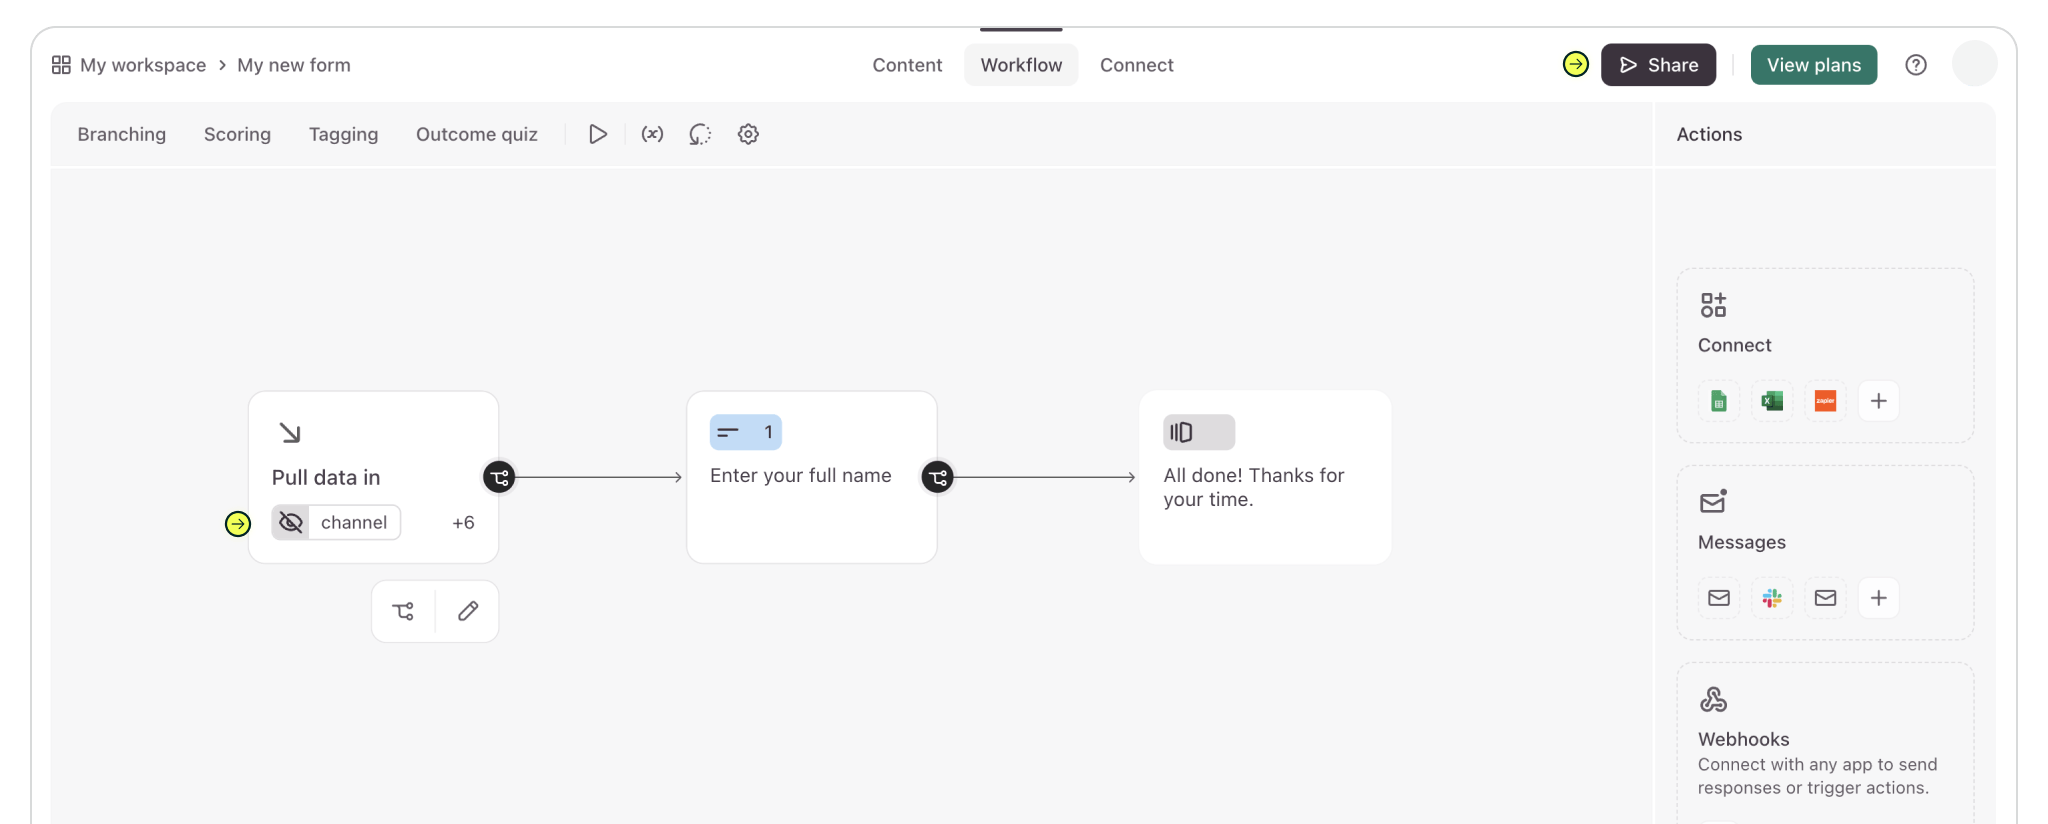The image size is (2048, 824).
Task: Connect Excel integration
Action: [x=1772, y=401]
